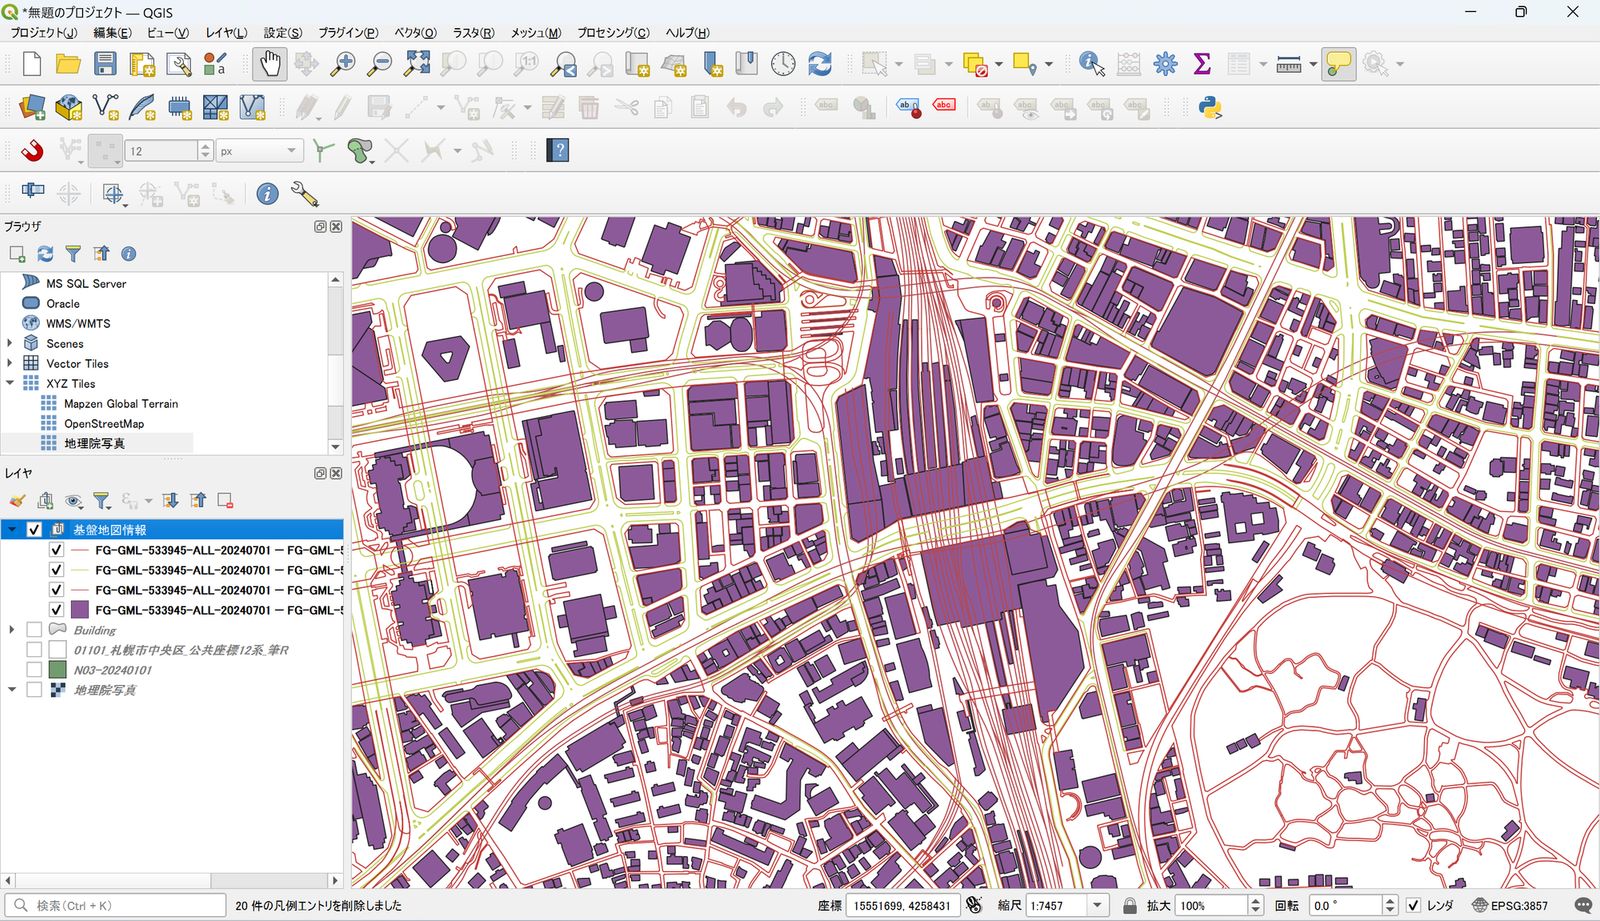Activate the Zoom Out magnifier
The width and height of the screenshot is (1600, 921).
(380, 64)
